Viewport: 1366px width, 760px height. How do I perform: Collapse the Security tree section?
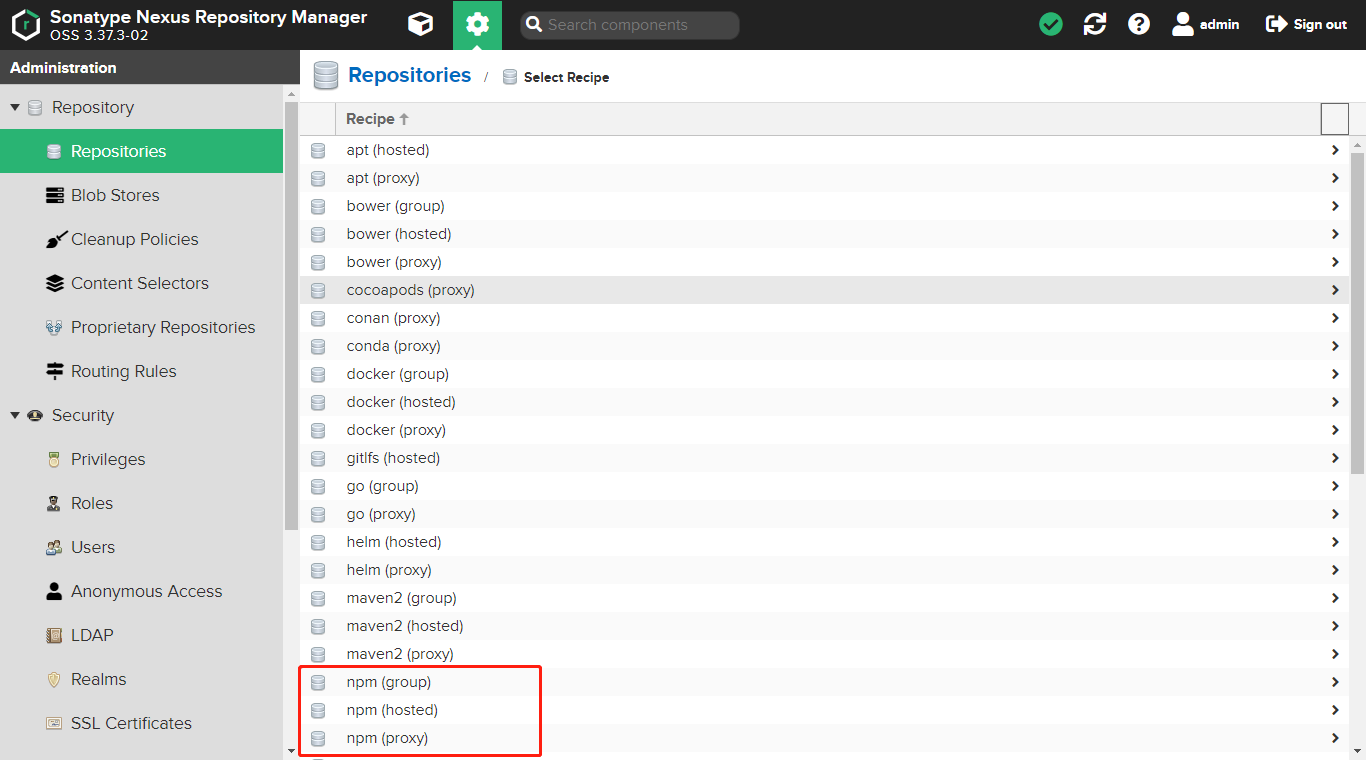[x=15, y=415]
